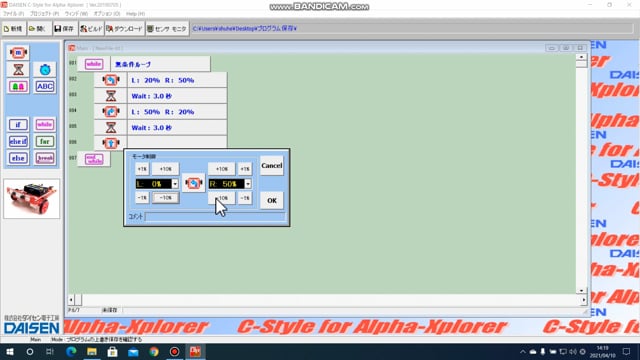
Task: Select the hourglass wait block in the palette
Action: pos(18,70)
